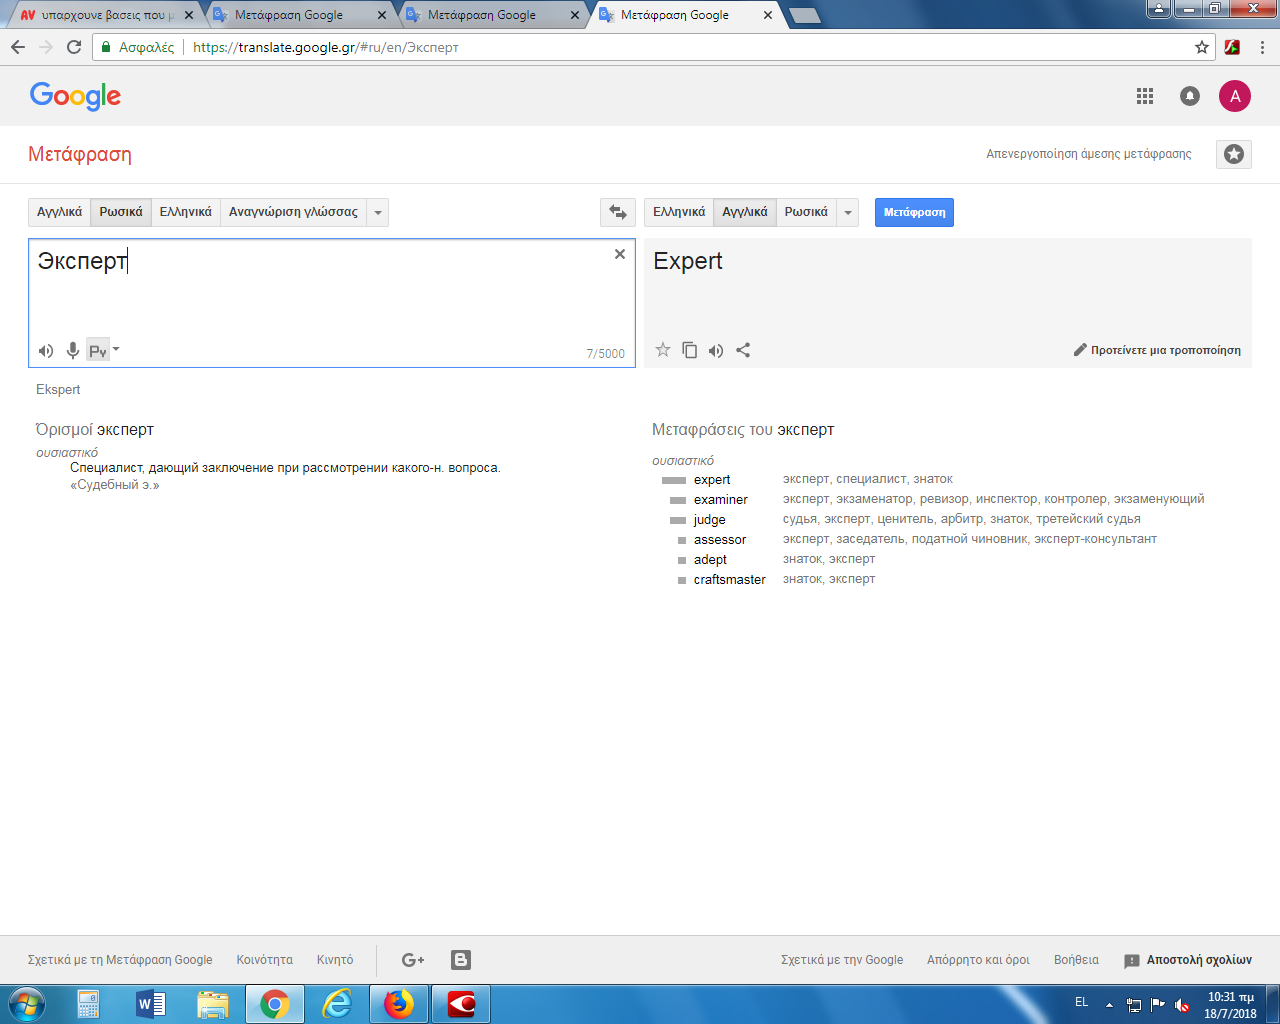Click the suggest an edit pencil link
This screenshot has width=1280, height=1024.
click(x=1157, y=350)
